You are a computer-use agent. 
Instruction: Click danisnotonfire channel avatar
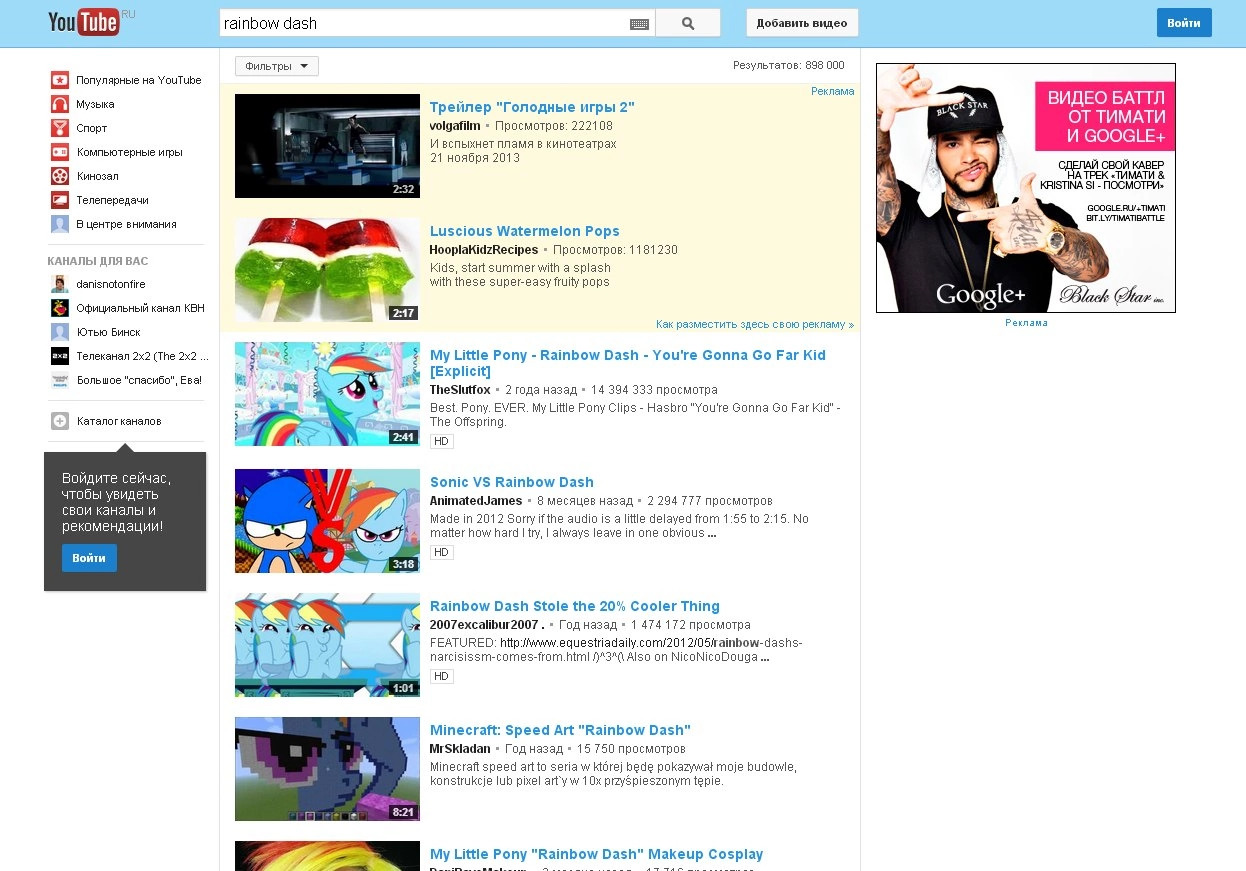(60, 284)
